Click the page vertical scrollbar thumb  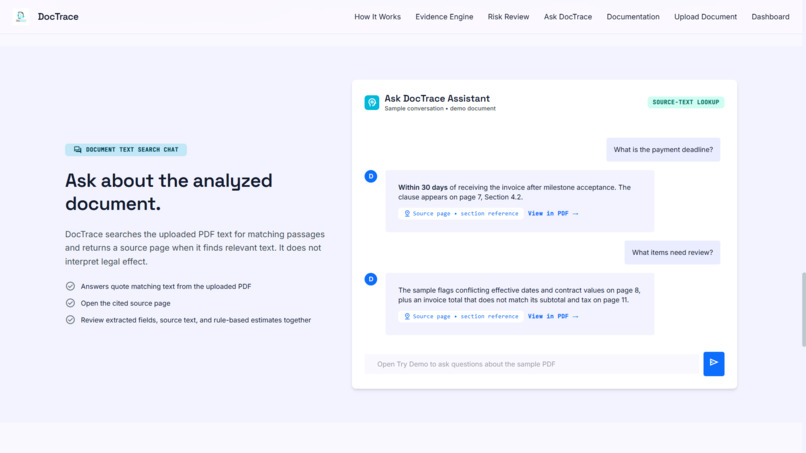click(x=803, y=310)
